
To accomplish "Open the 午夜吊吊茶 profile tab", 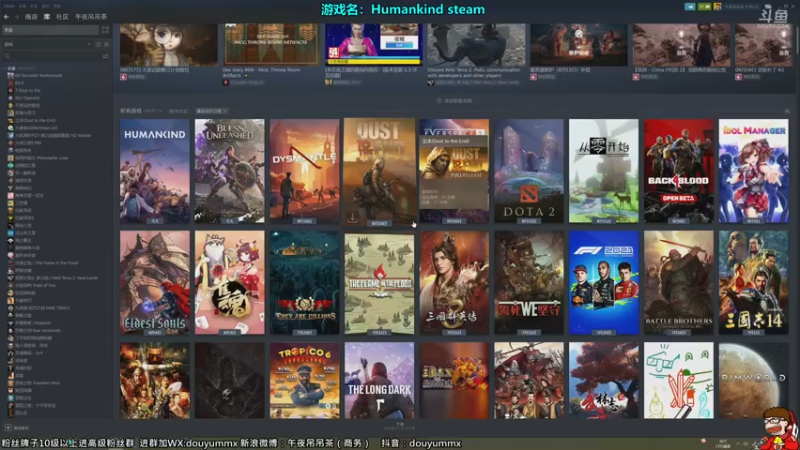I will [x=91, y=17].
